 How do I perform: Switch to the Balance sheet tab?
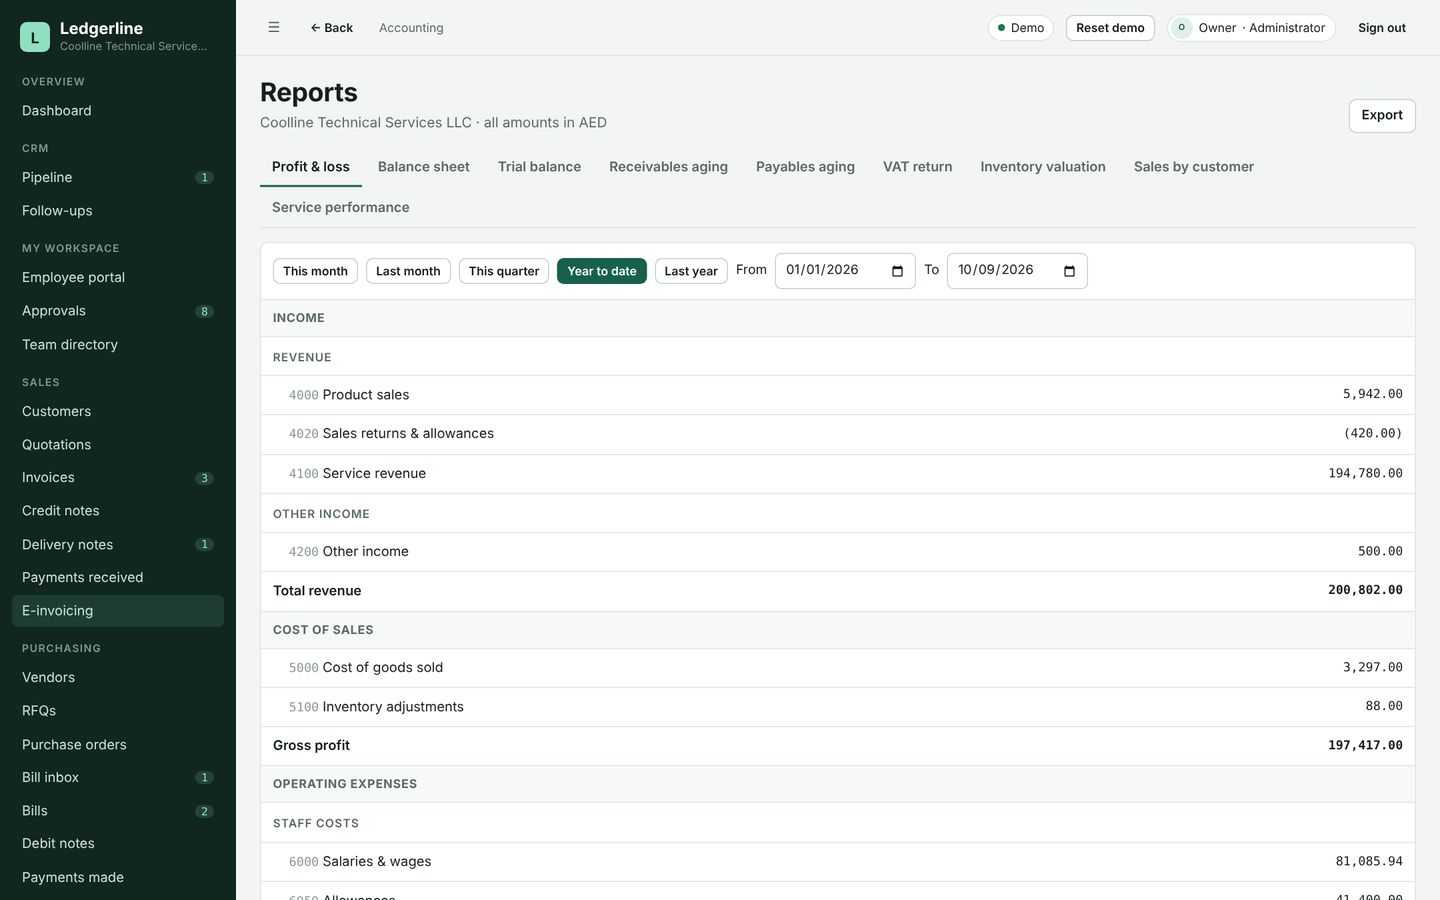[x=424, y=167]
